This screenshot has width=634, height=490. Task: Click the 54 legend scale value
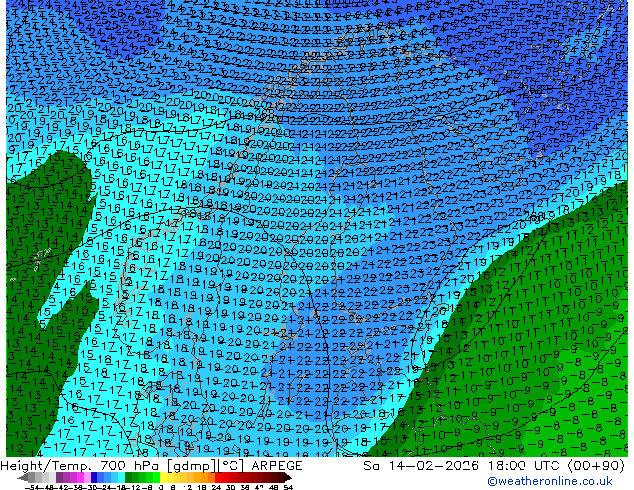tap(288, 488)
